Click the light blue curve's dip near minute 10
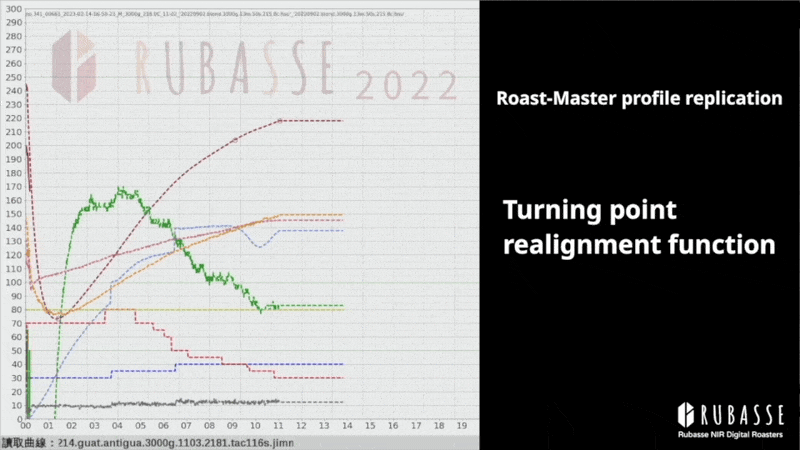 [261, 245]
